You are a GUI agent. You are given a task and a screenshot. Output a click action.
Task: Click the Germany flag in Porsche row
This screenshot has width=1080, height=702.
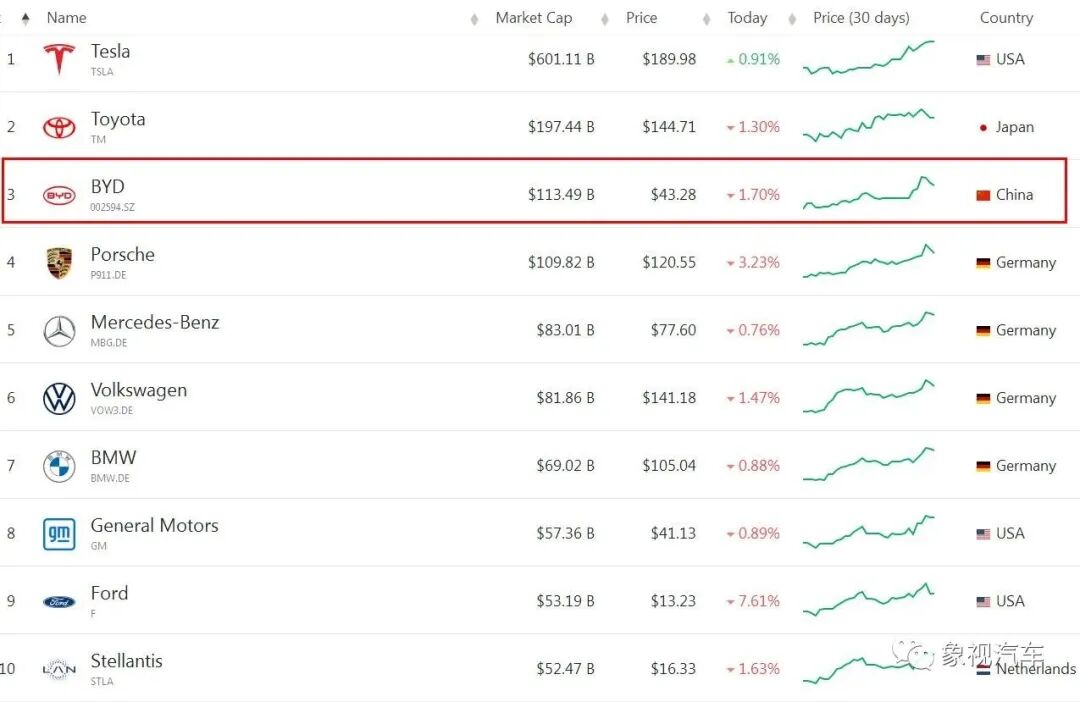click(983, 263)
